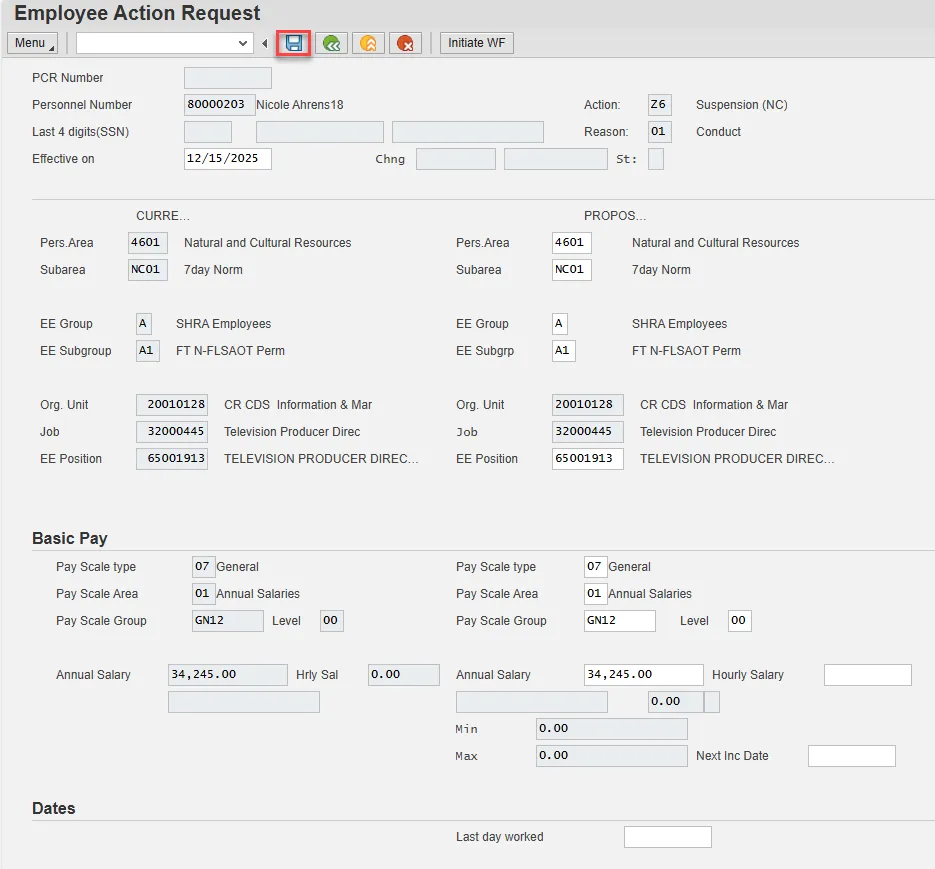Select the Hourly Salary input field
The image size is (935, 869).
867,675
